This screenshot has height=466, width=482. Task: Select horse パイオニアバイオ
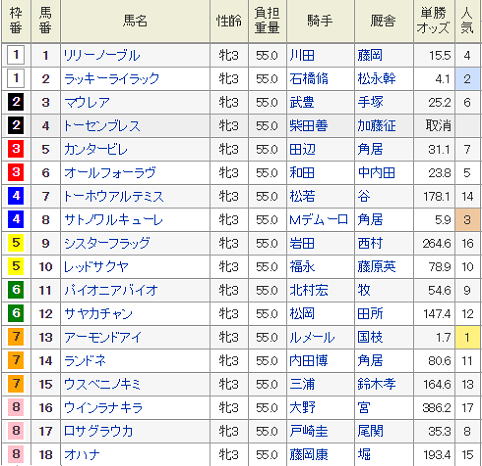point(111,290)
